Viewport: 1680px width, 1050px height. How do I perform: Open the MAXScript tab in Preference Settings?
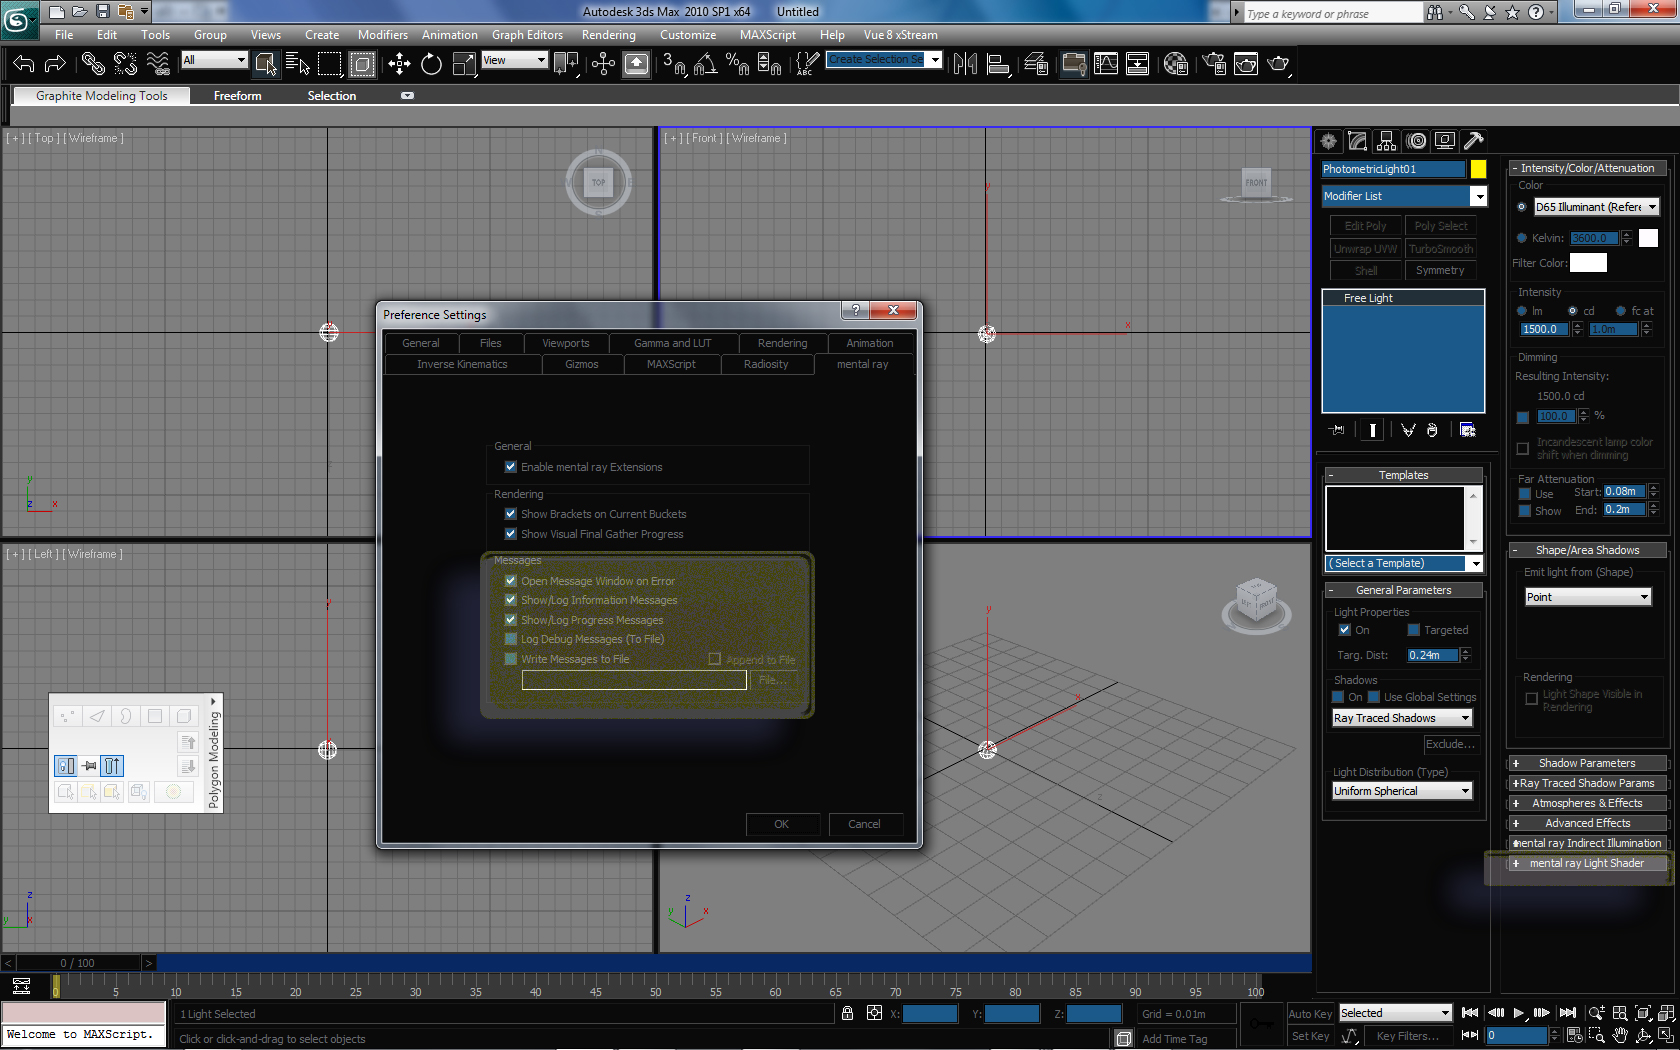(671, 364)
